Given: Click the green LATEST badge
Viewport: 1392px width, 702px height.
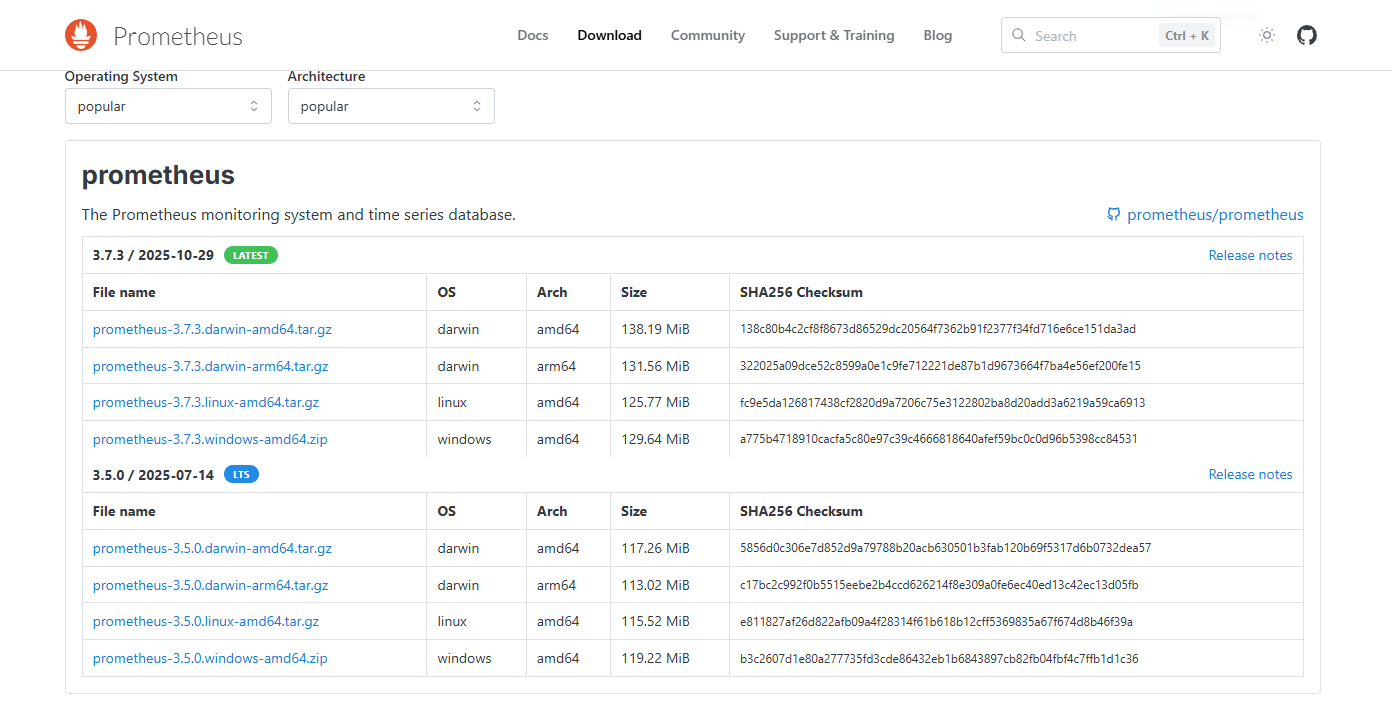Looking at the screenshot, I should (251, 255).
